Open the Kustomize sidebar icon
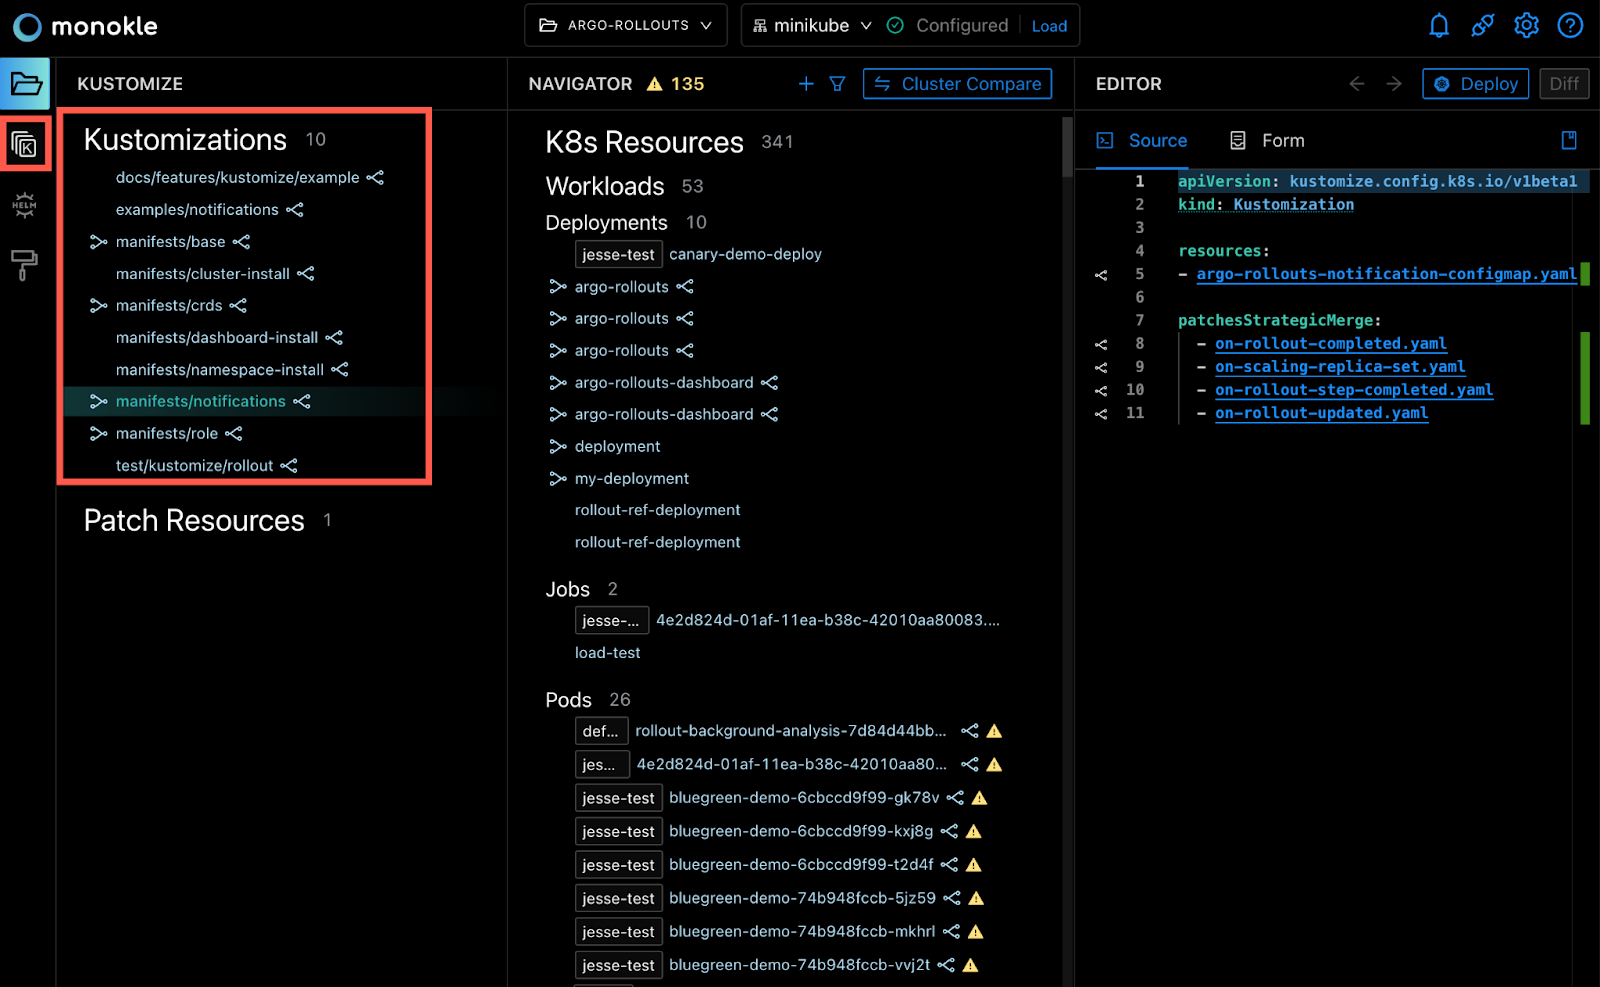The image size is (1600, 987). coord(24,145)
